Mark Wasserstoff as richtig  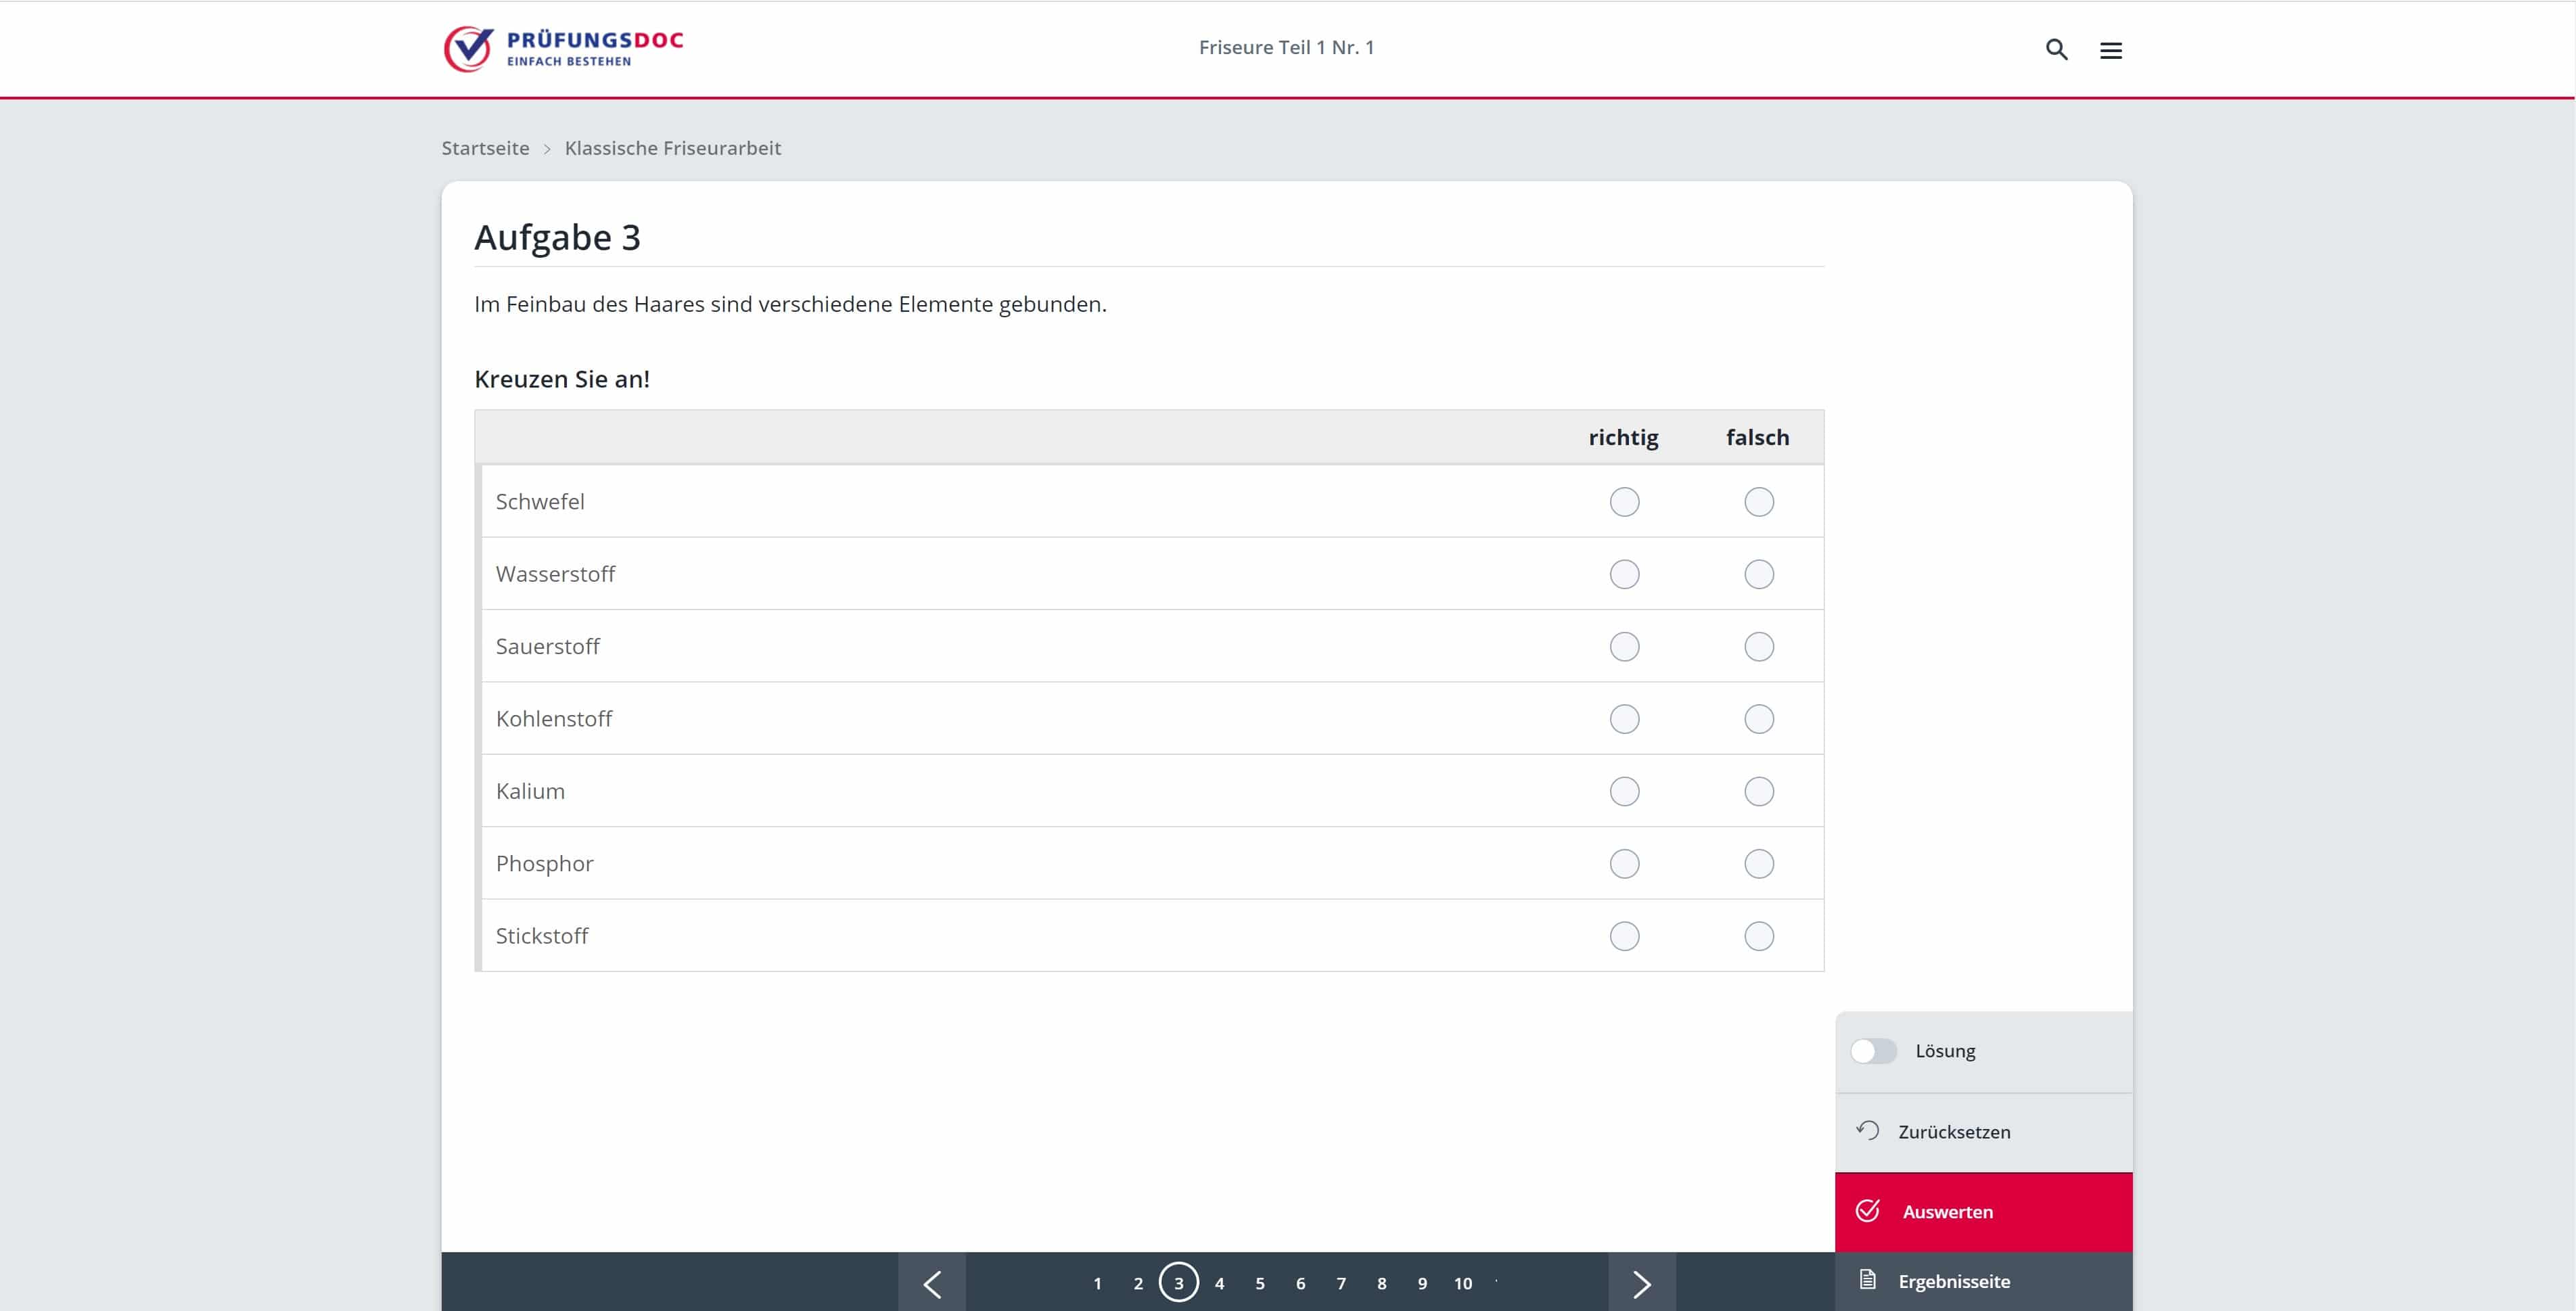[1624, 574]
